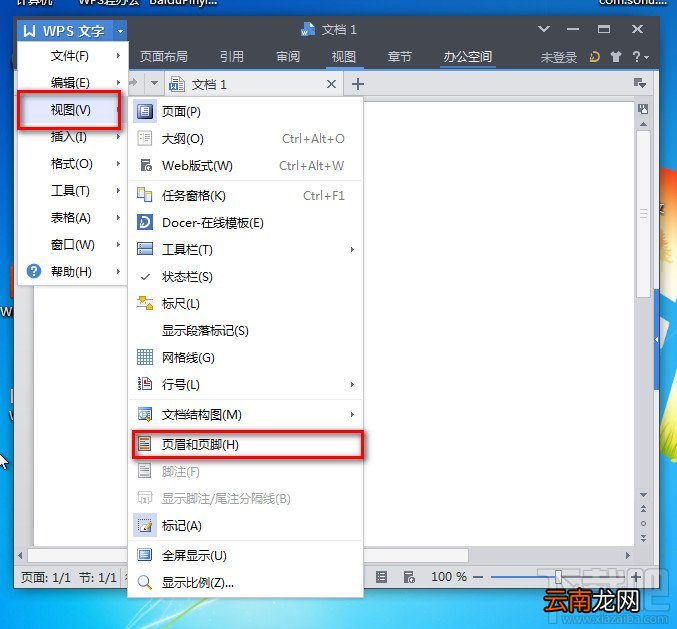This screenshot has width=677, height=629.
Task: Expand 工具栏(T) submenu arrow
Action: point(352,250)
